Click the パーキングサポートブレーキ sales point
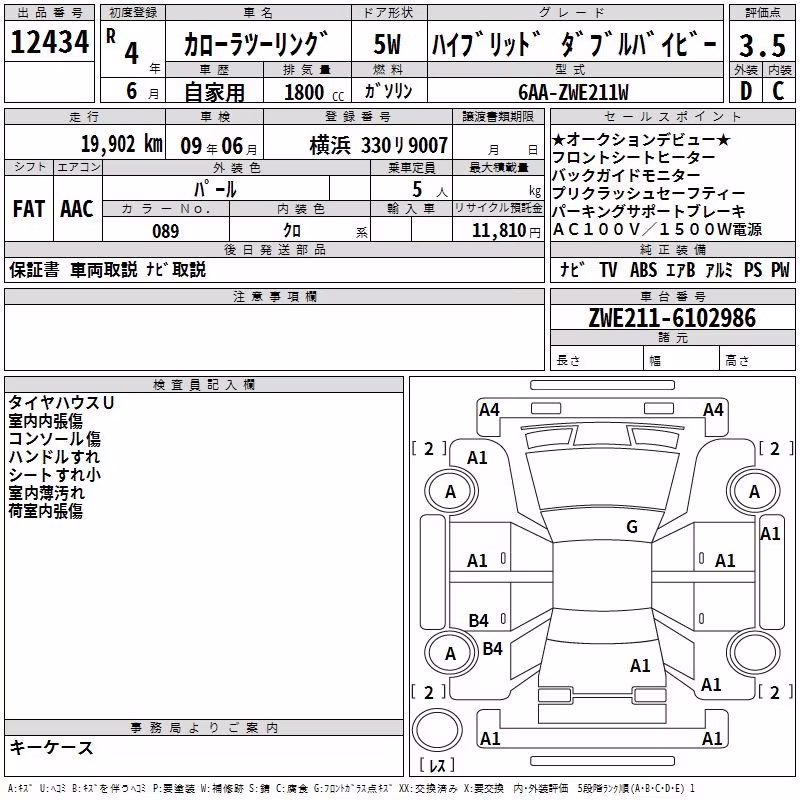Image resolution: width=800 pixels, height=800 pixels. [x=648, y=211]
